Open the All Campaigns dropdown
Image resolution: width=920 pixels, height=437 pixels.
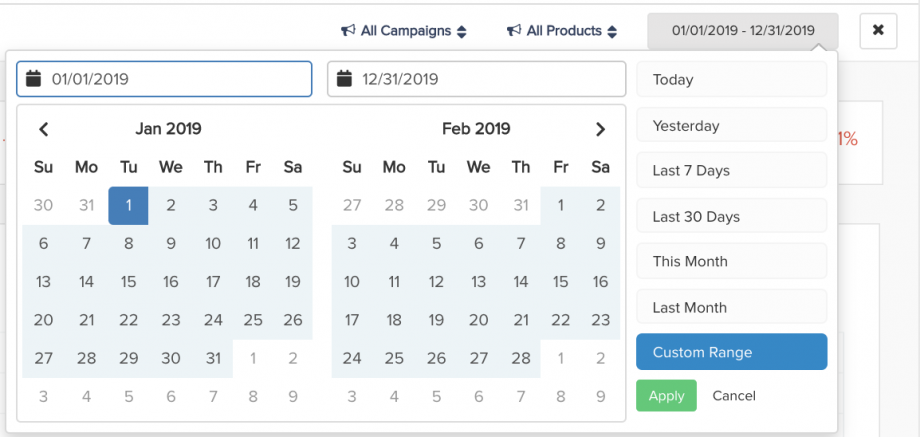coord(404,31)
